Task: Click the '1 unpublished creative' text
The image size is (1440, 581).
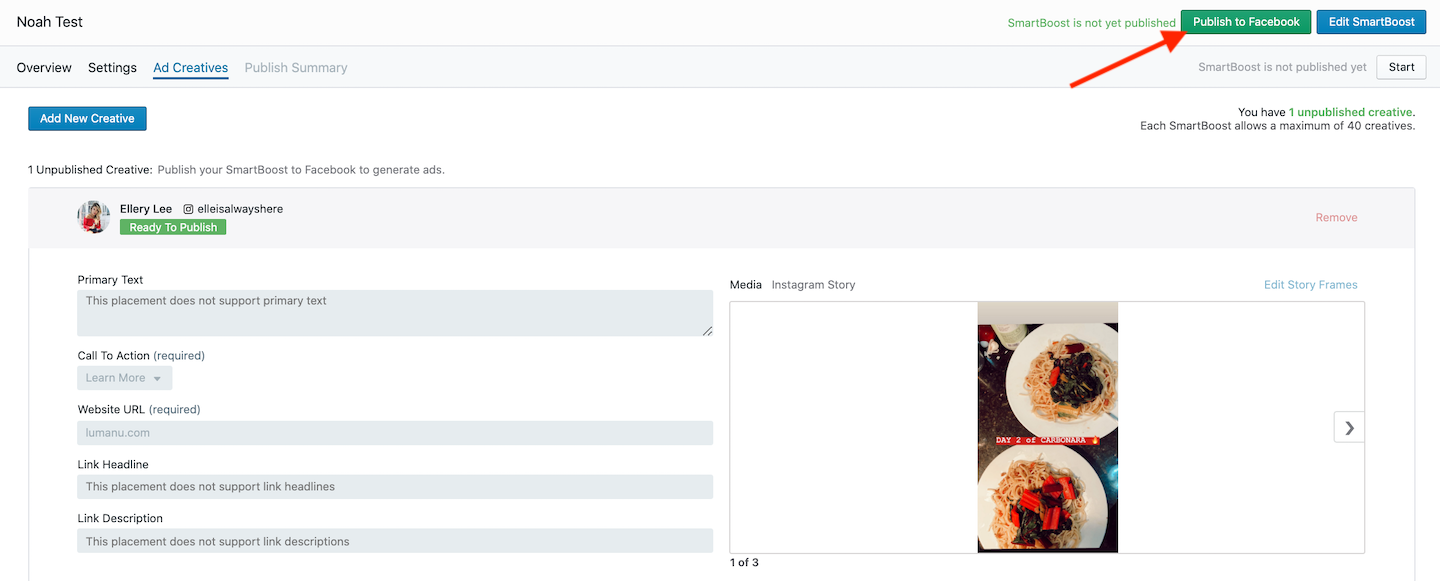Action: pos(1350,112)
